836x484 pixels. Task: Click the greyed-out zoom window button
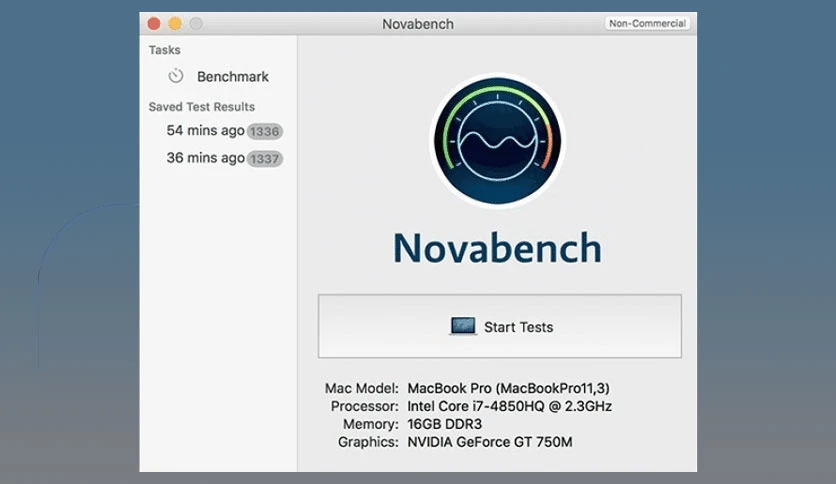coord(196,23)
